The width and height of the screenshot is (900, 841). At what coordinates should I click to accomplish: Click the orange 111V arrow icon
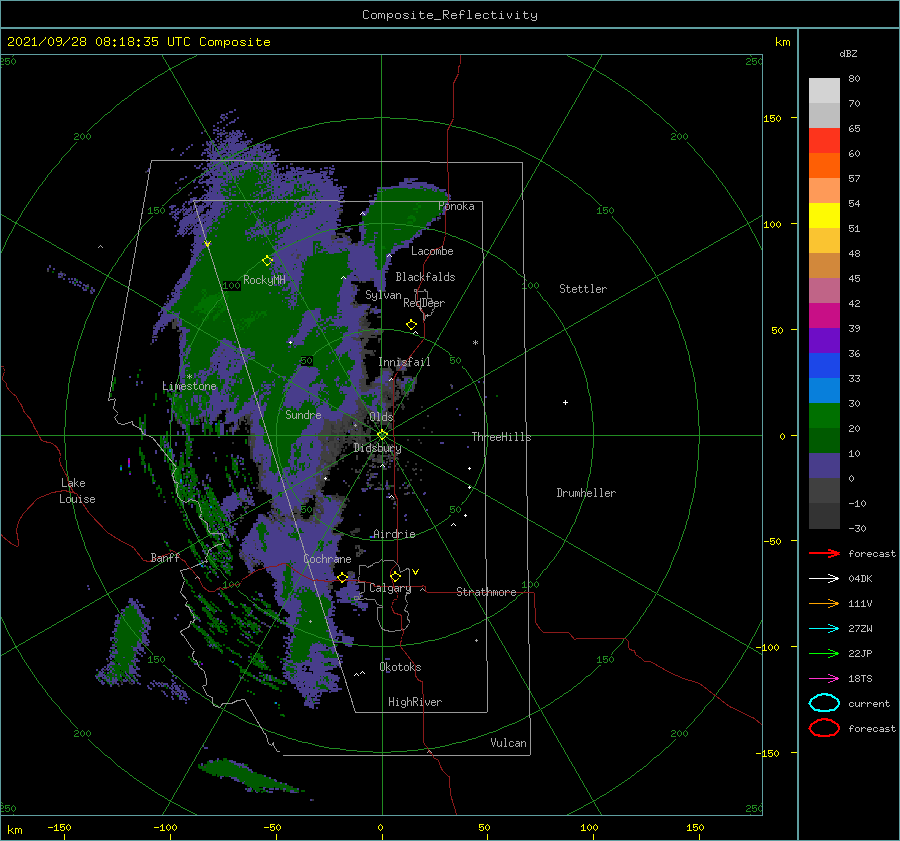tap(824, 603)
